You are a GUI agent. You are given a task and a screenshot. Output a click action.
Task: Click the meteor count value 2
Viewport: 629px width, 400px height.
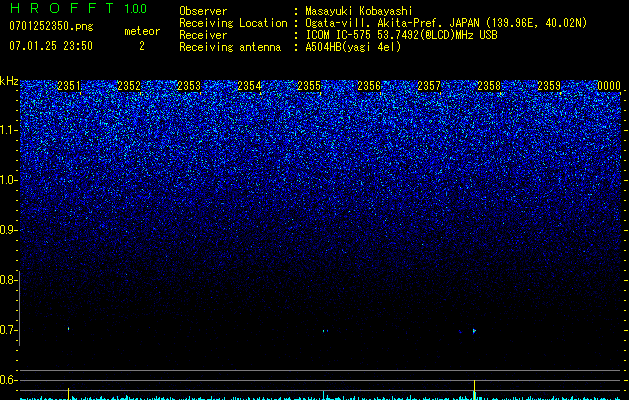point(142,46)
